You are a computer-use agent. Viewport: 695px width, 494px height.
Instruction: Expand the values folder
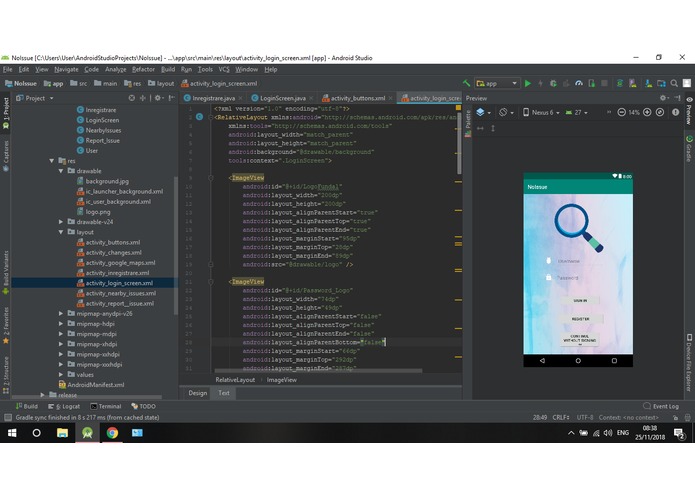tap(61, 375)
